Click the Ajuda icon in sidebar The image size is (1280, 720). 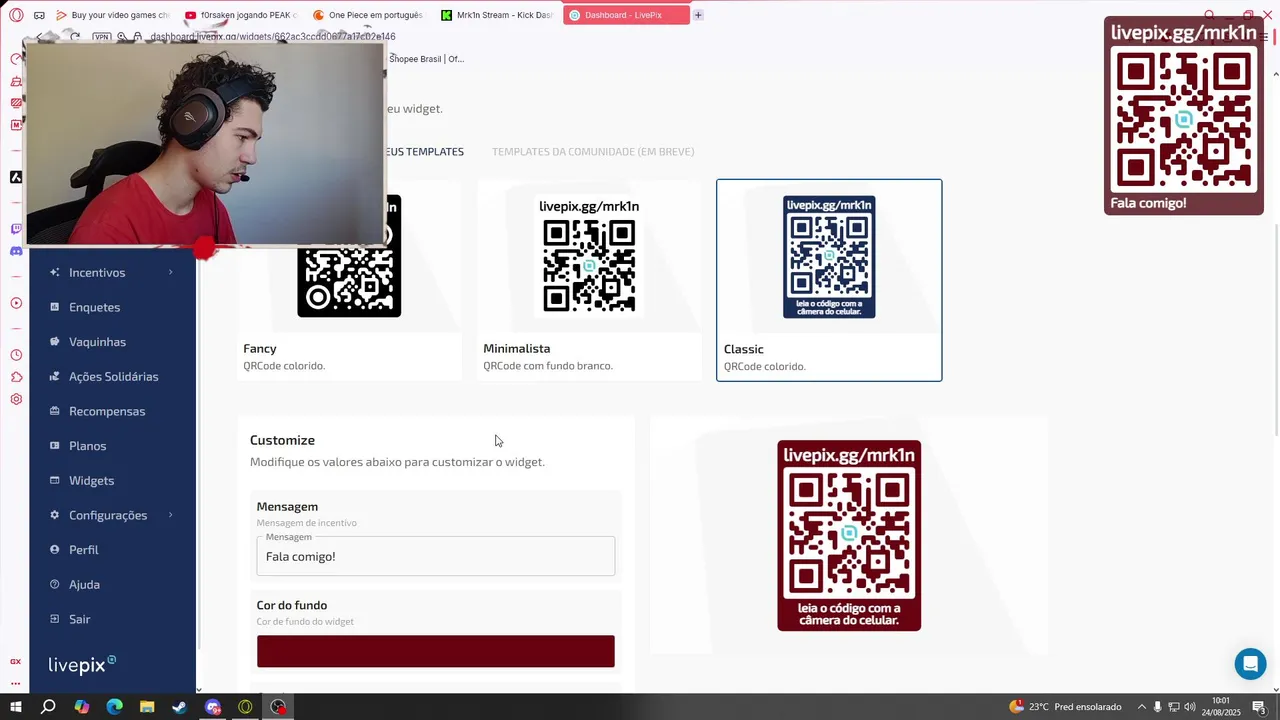click(54, 584)
